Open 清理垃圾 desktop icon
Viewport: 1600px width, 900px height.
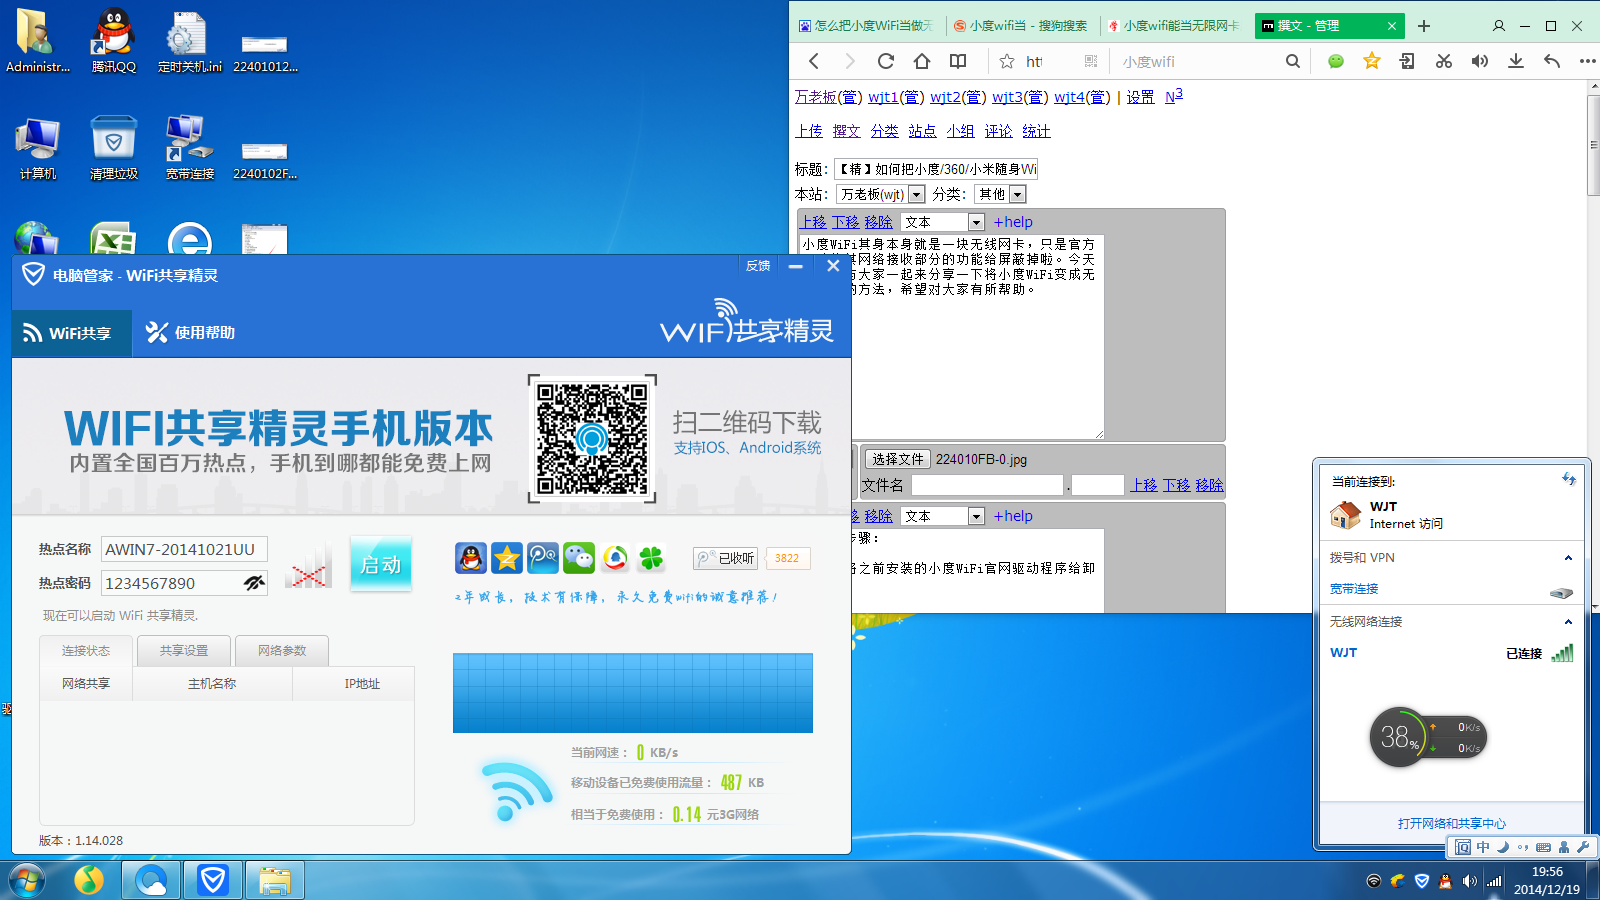click(x=114, y=147)
